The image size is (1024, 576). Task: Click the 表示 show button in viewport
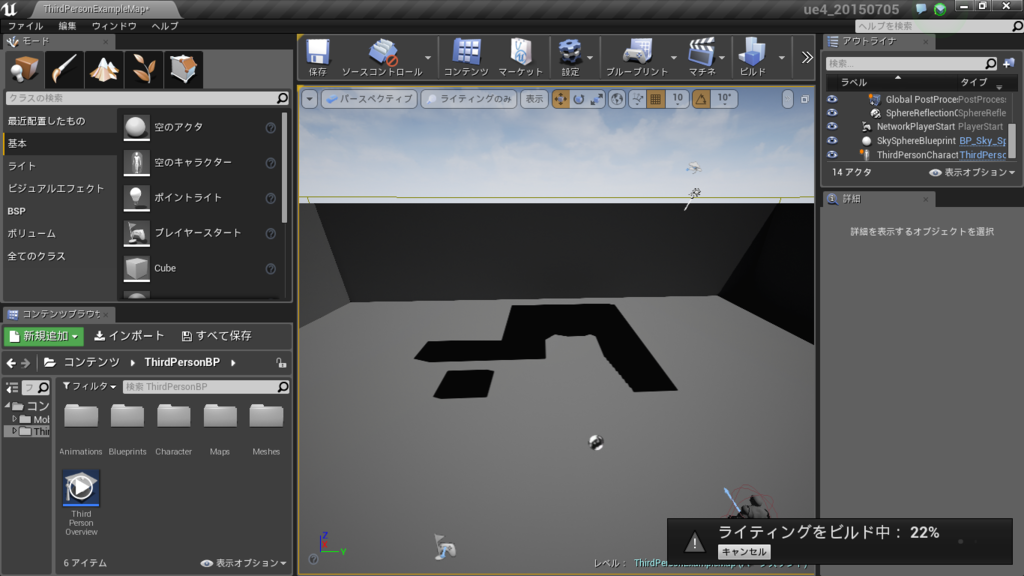[534, 99]
